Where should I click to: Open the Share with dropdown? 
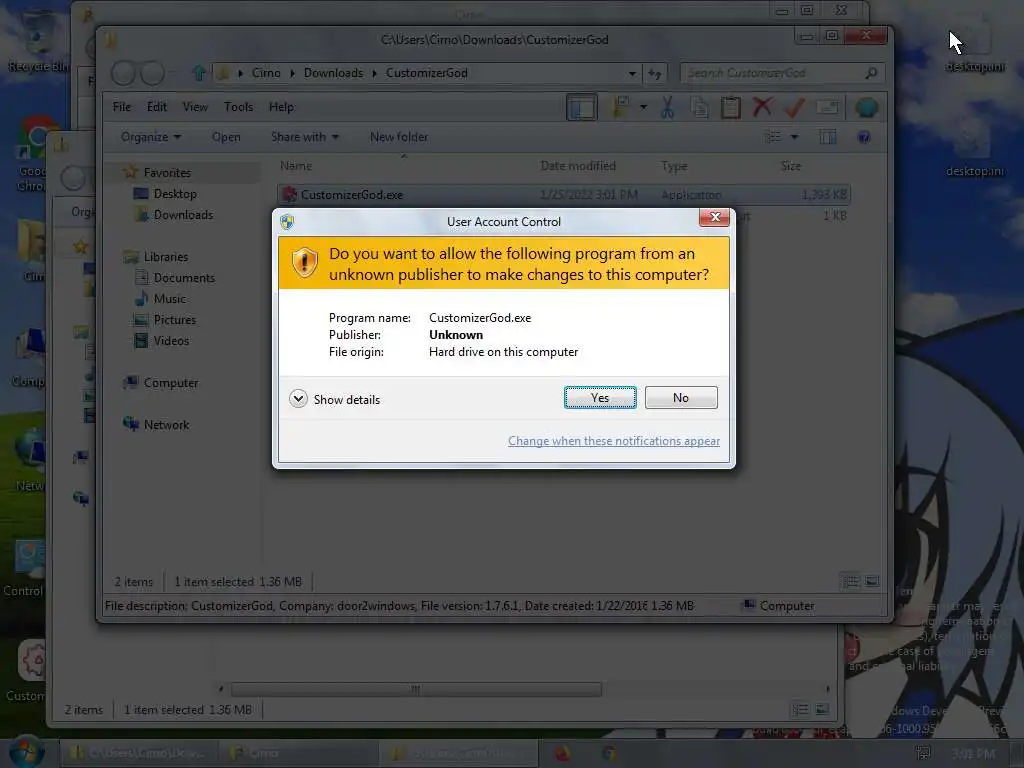point(304,136)
